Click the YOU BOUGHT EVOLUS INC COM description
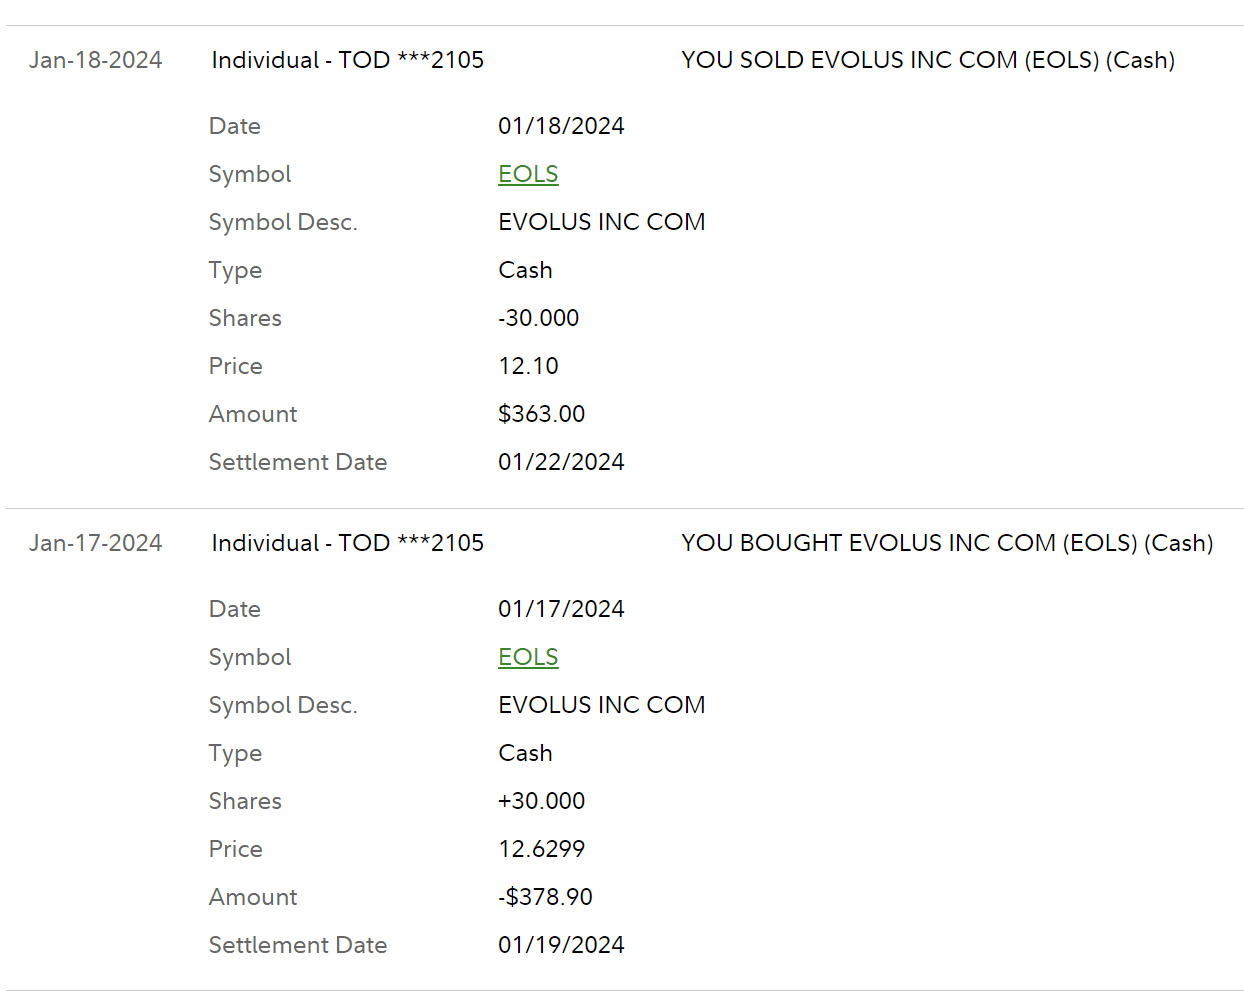The width and height of the screenshot is (1244, 993). (x=946, y=543)
